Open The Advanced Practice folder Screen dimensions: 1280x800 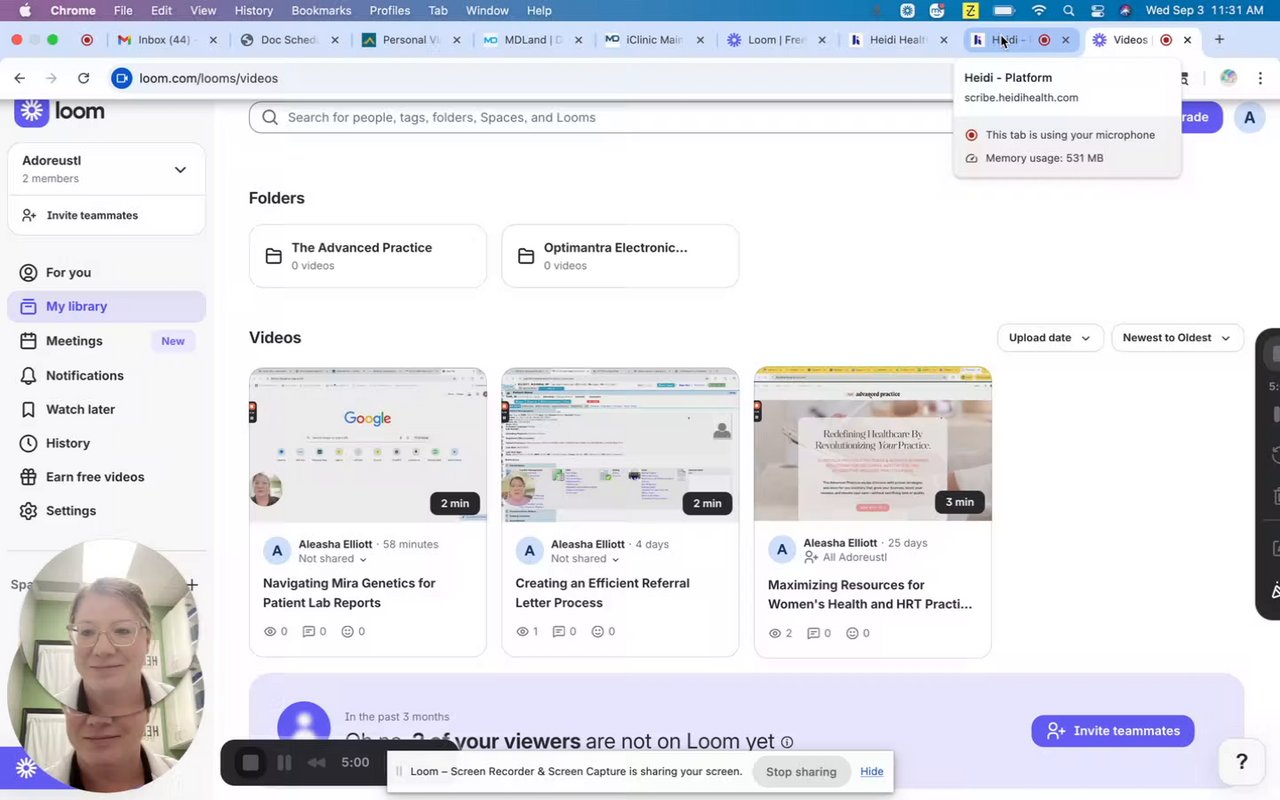point(367,256)
